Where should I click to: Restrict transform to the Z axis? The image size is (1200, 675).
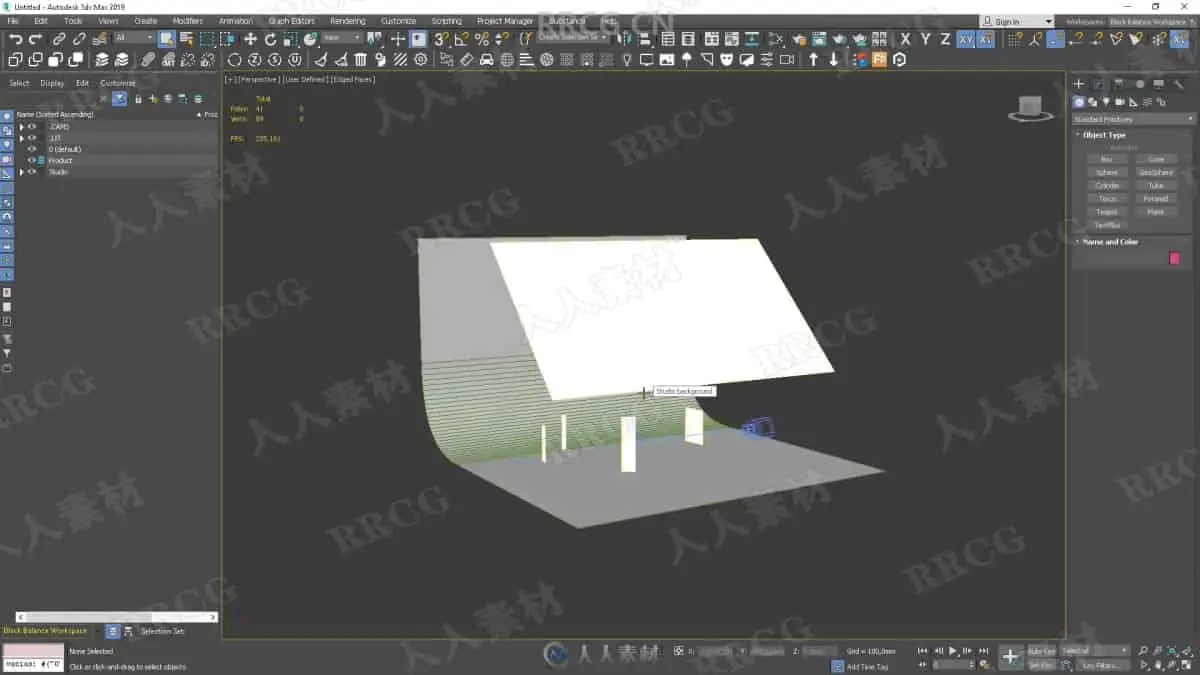pyautogui.click(x=945, y=39)
